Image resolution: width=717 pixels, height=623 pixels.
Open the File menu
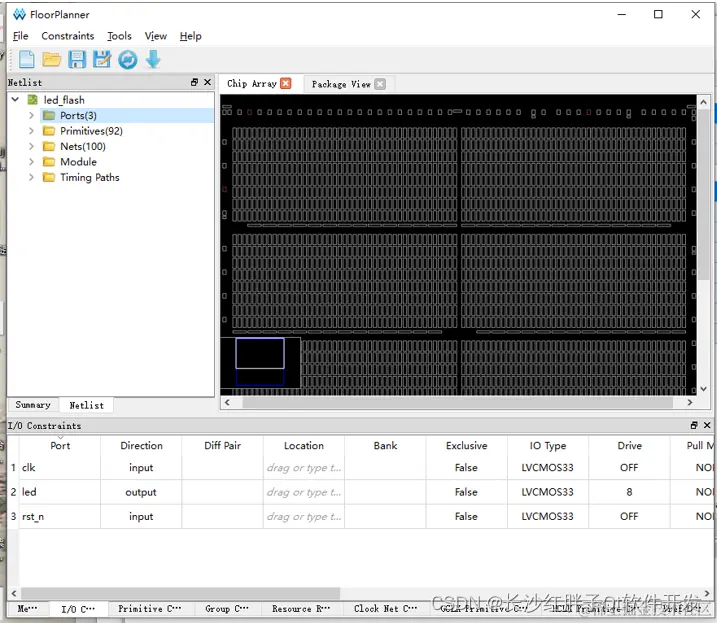pyautogui.click(x=21, y=36)
